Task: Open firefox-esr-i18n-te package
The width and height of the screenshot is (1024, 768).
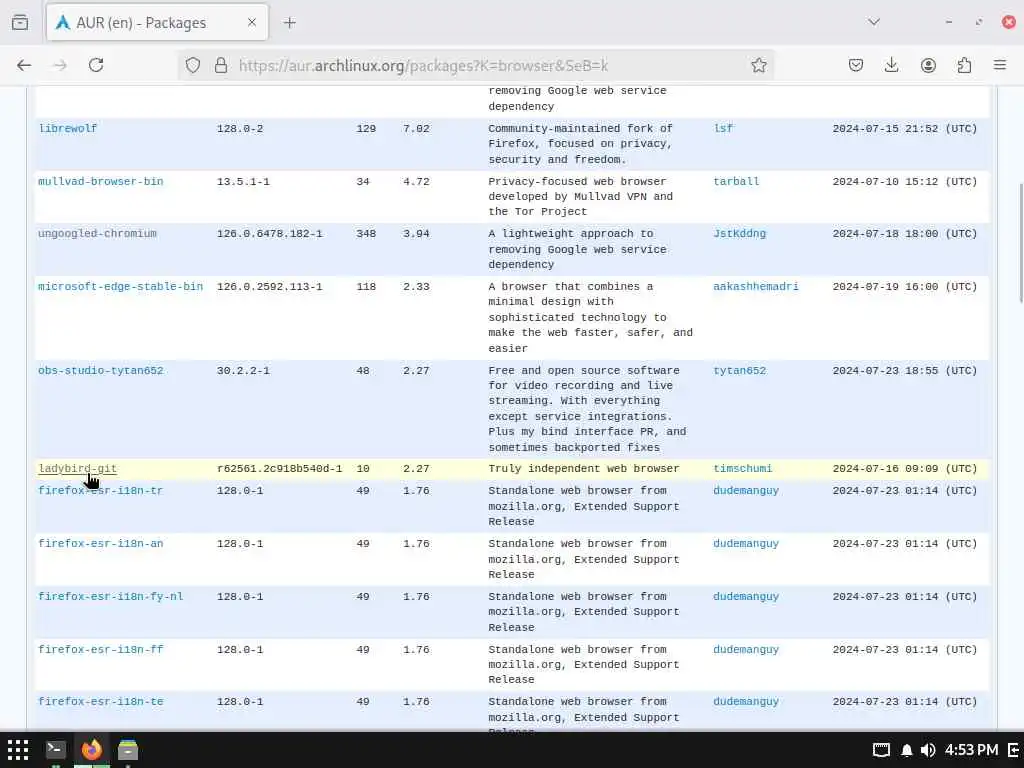Action: (101, 702)
